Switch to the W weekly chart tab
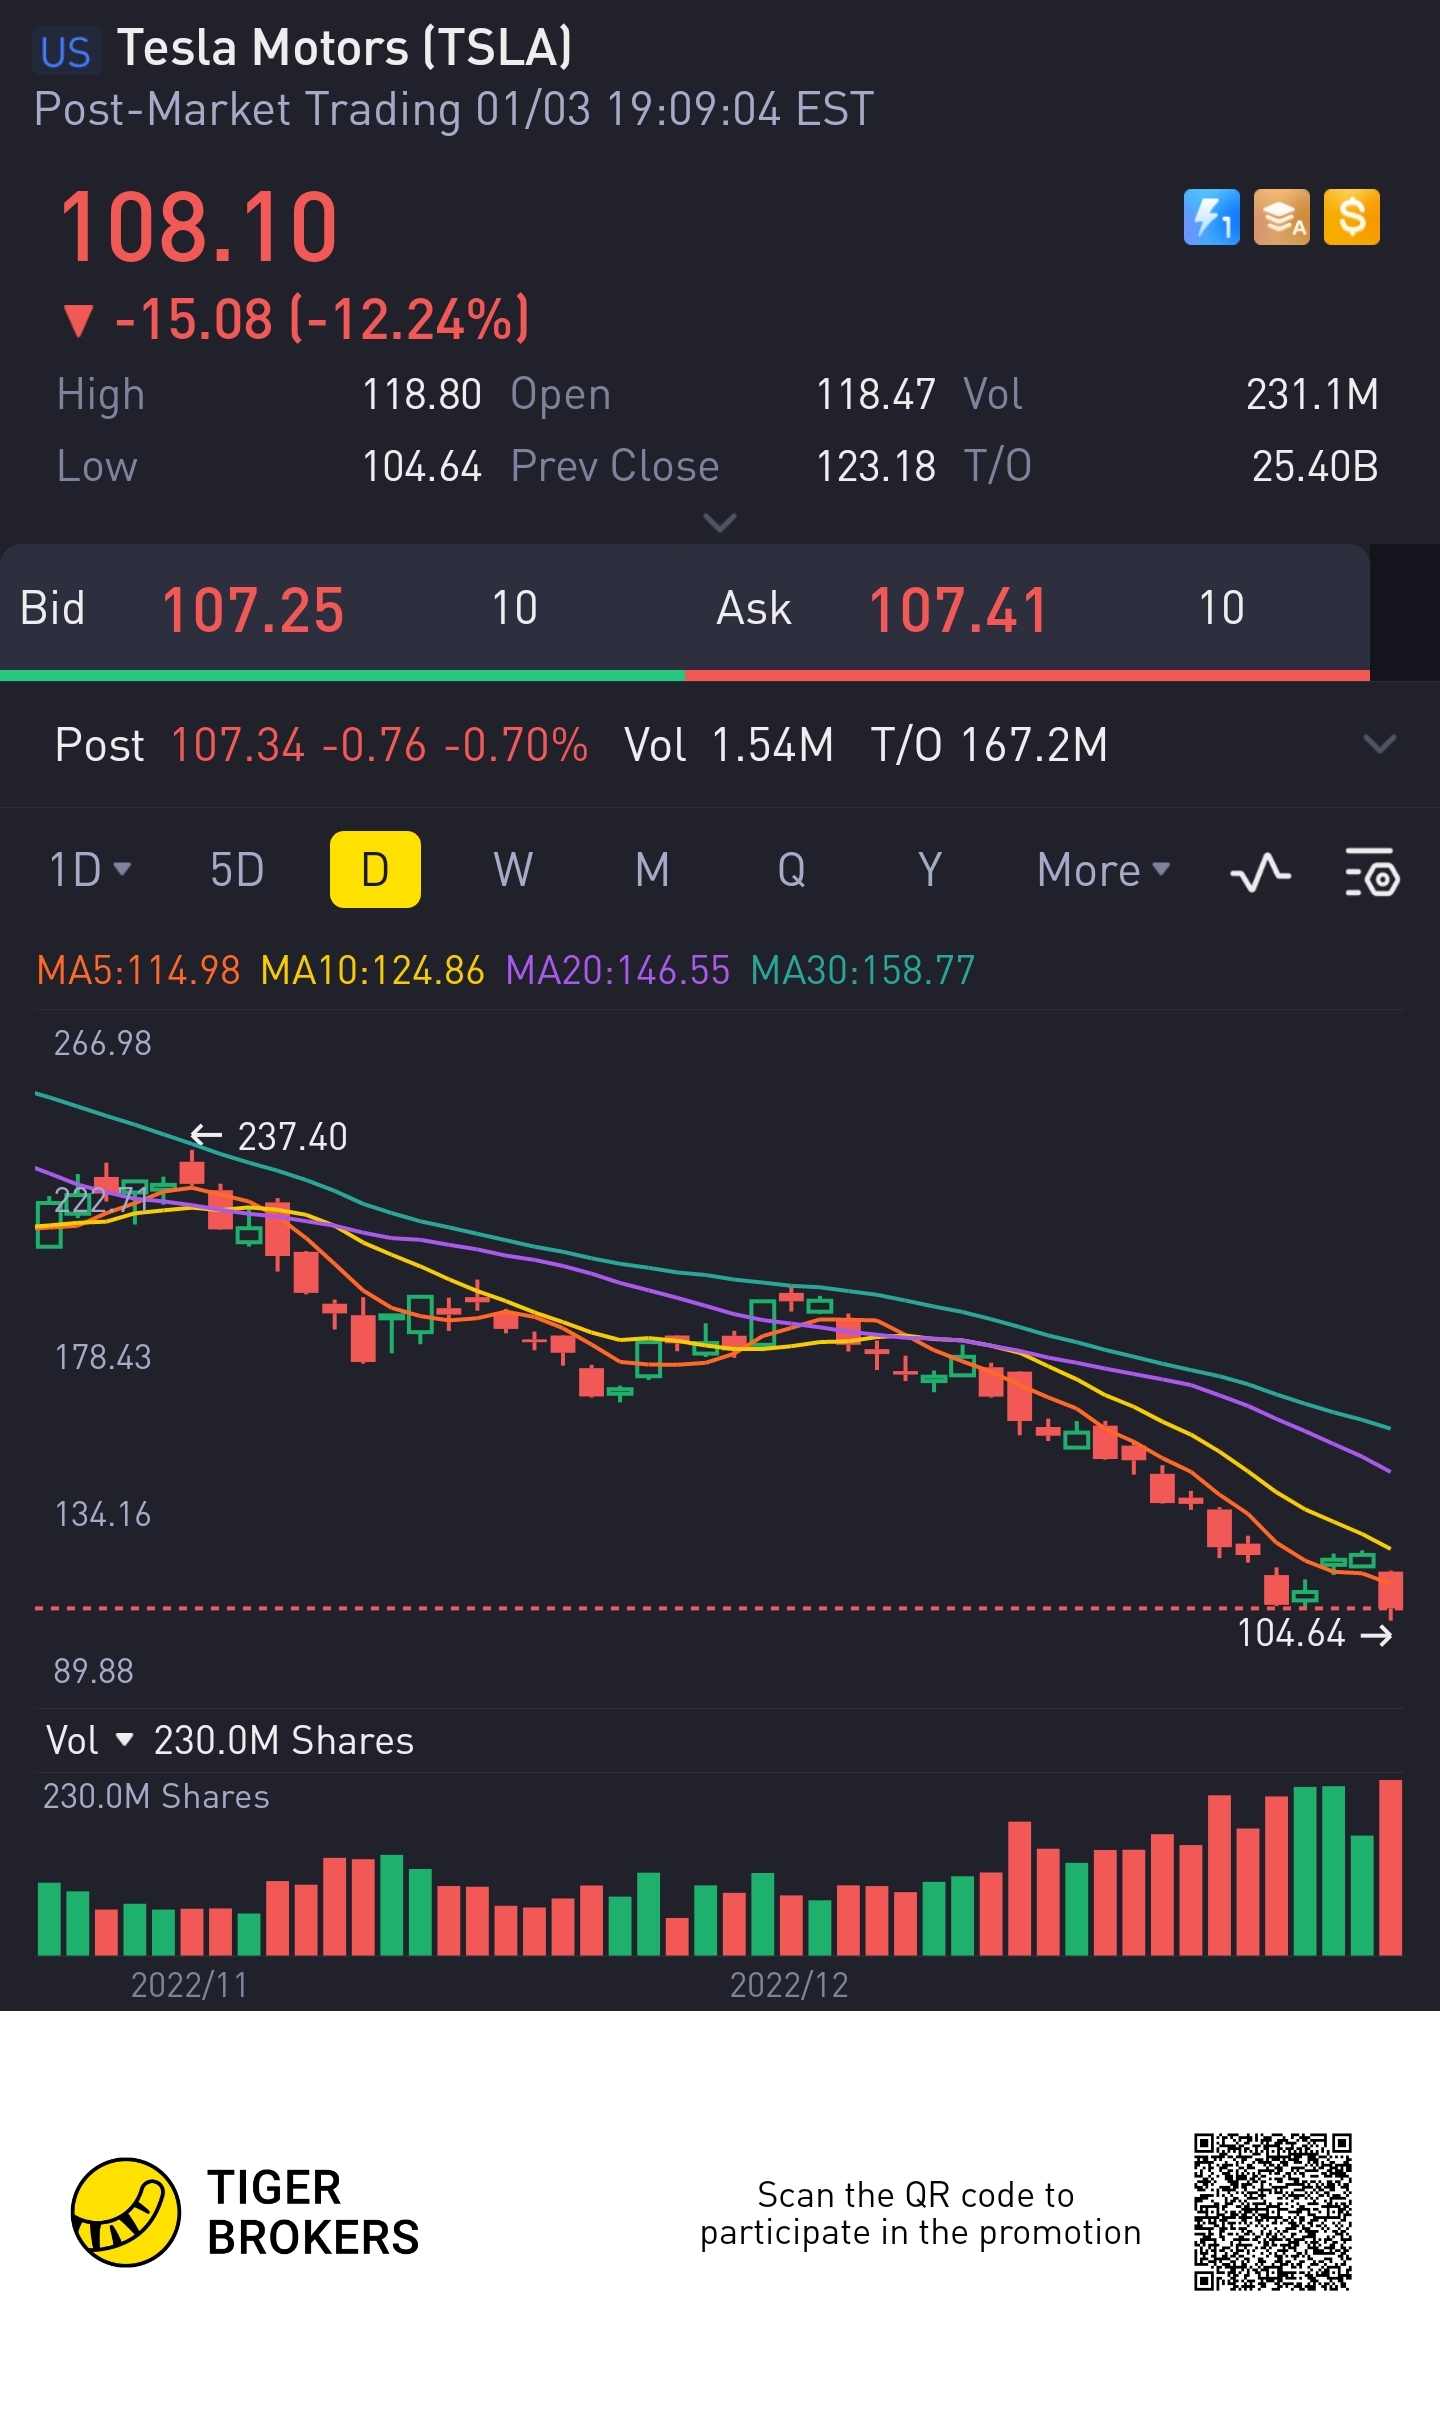The width and height of the screenshot is (1440, 2414). [513, 870]
